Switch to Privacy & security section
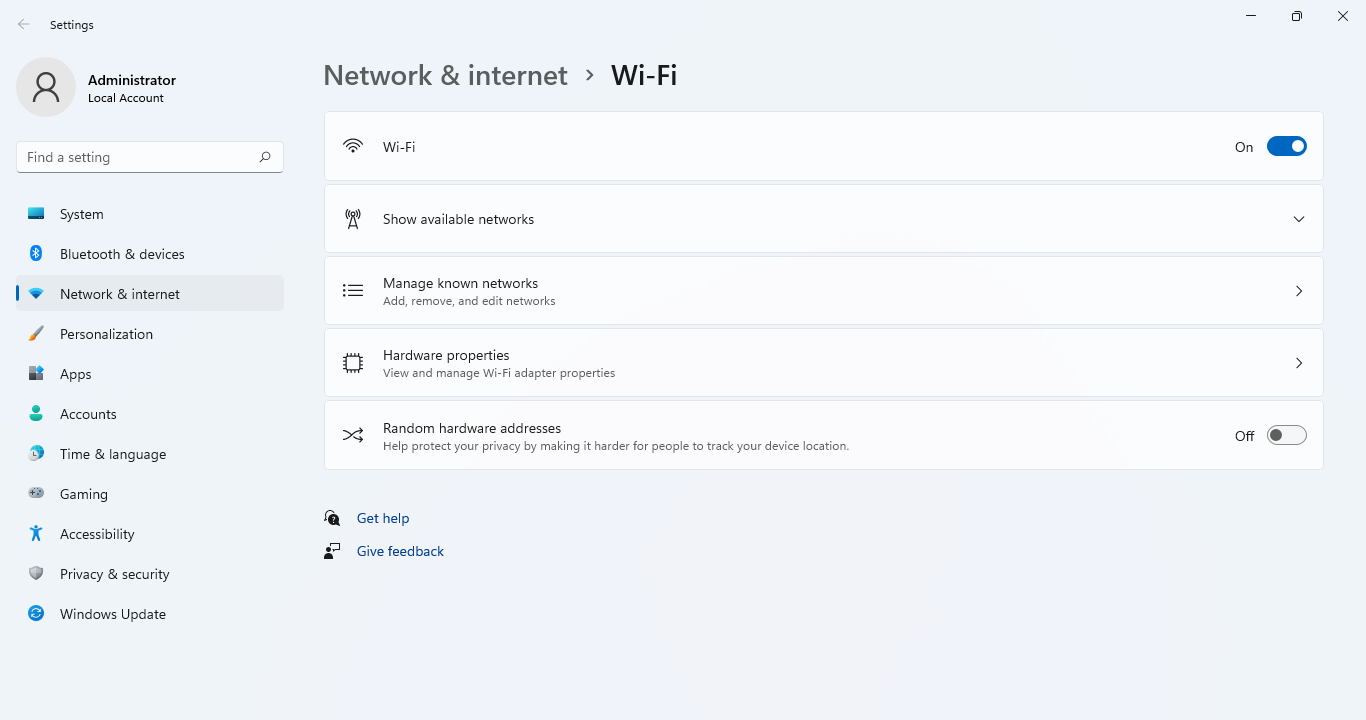Viewport: 1366px width, 720px height. point(115,573)
